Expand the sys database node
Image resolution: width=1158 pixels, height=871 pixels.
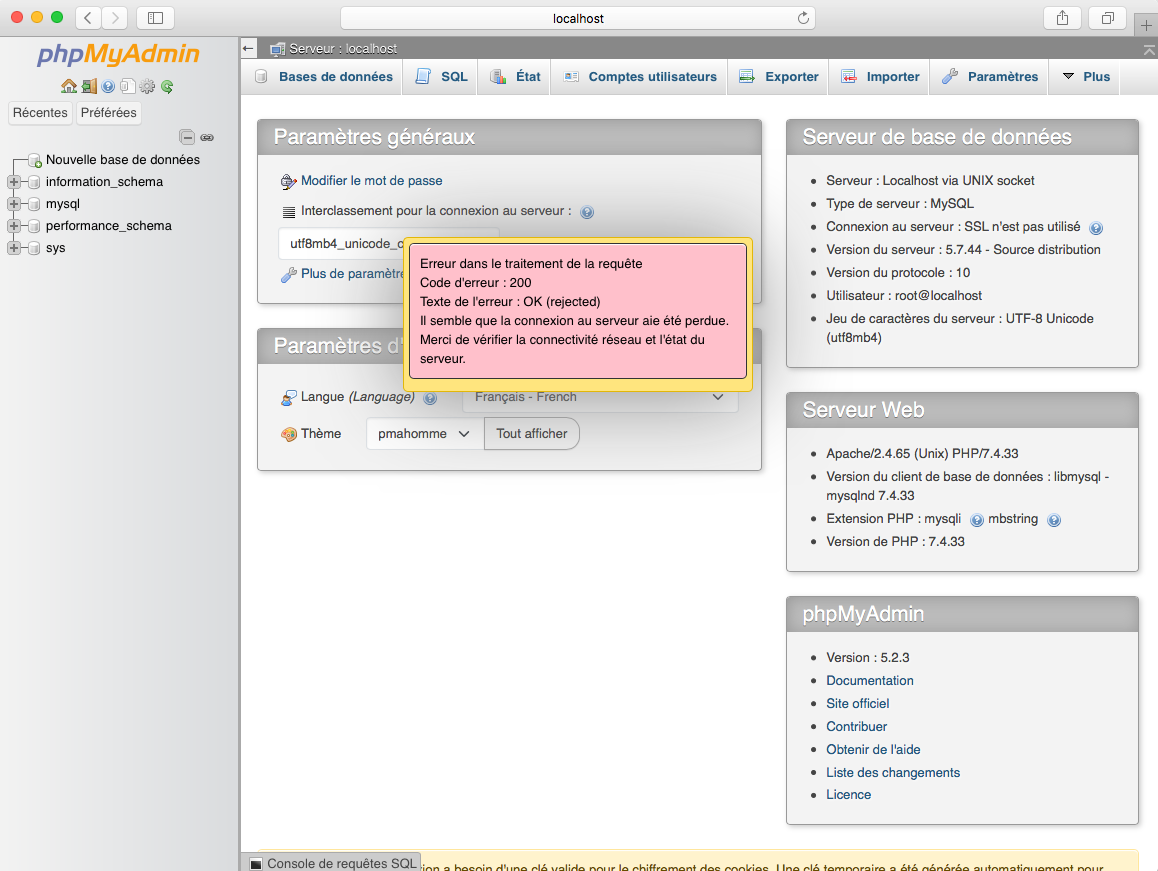coord(14,248)
